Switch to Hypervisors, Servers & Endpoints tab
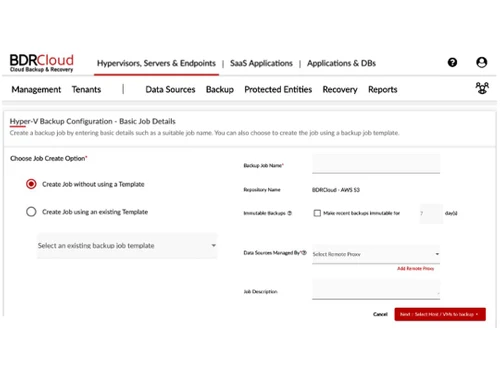500x375 pixels. pos(156,63)
